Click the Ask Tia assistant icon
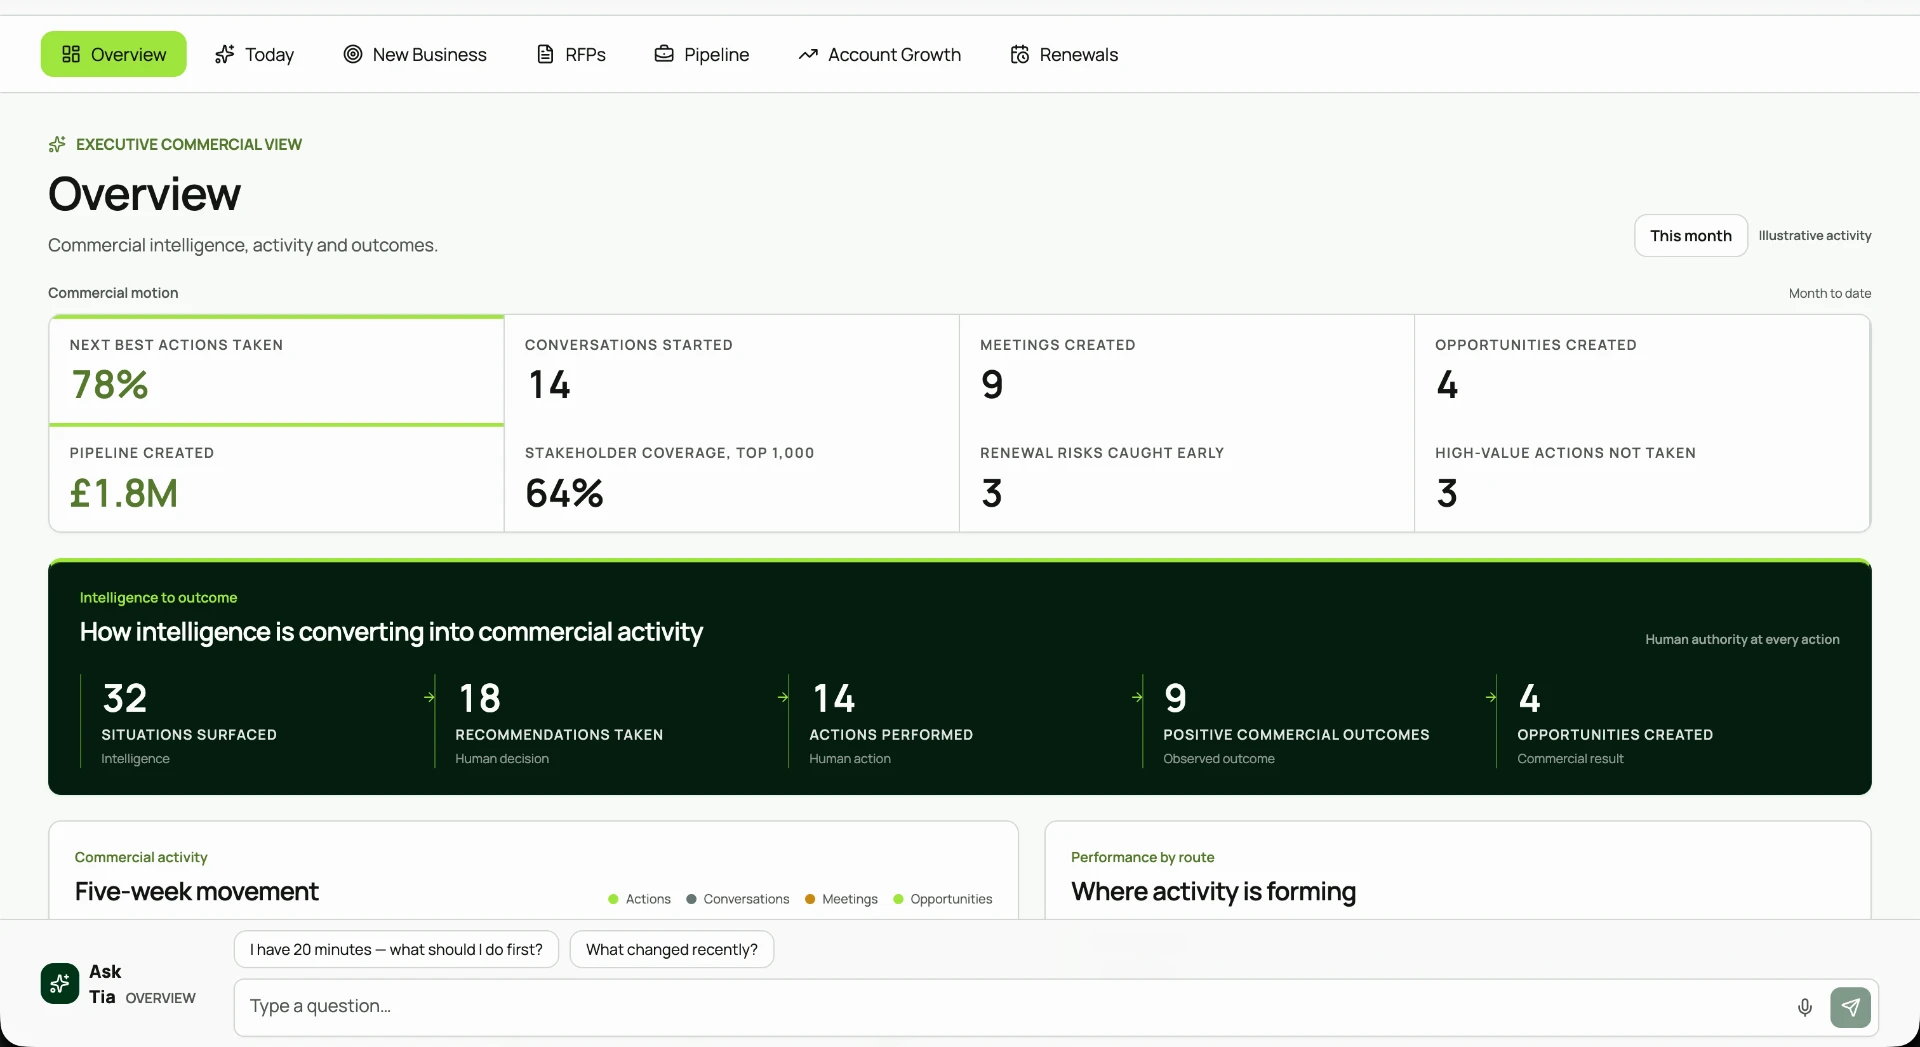This screenshot has width=1920, height=1047. point(60,983)
